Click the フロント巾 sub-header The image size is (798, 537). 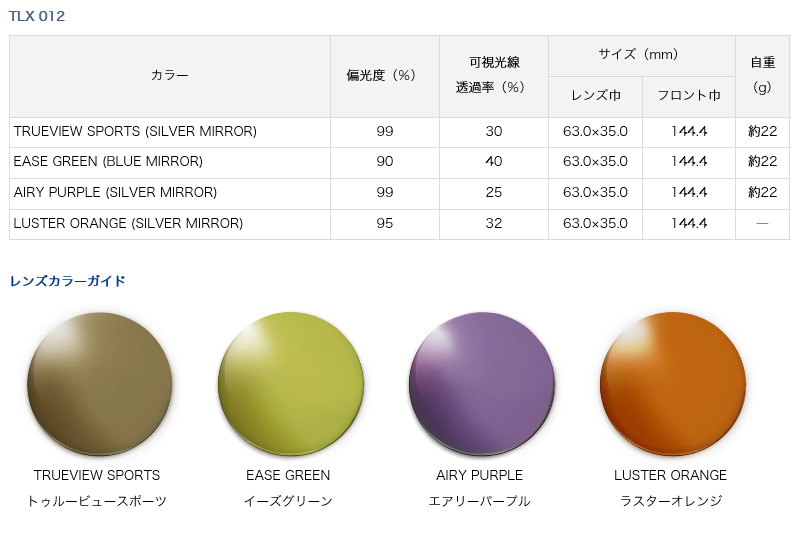pos(689,97)
